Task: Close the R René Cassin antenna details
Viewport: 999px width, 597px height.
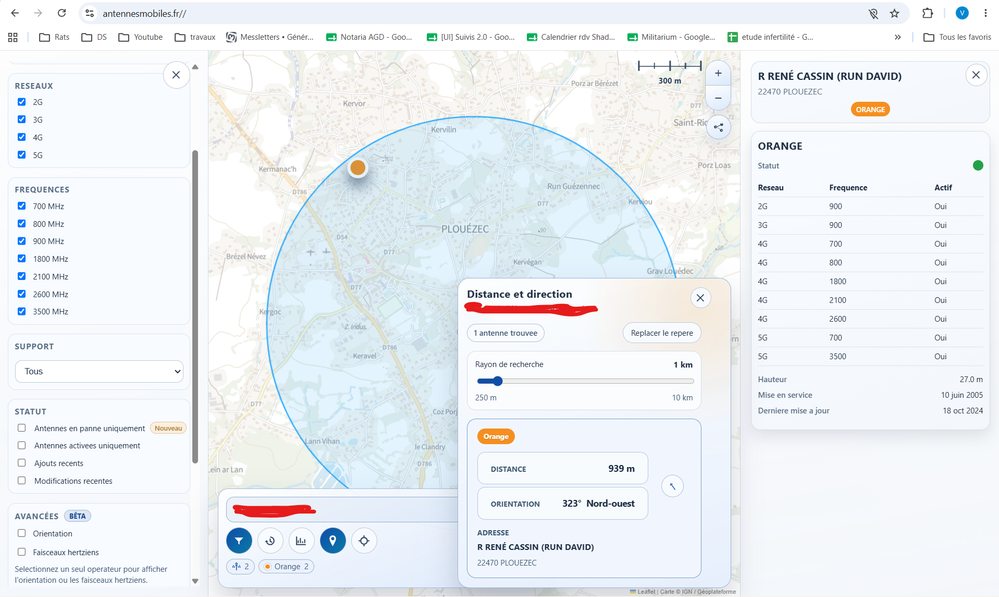Action: (x=975, y=75)
